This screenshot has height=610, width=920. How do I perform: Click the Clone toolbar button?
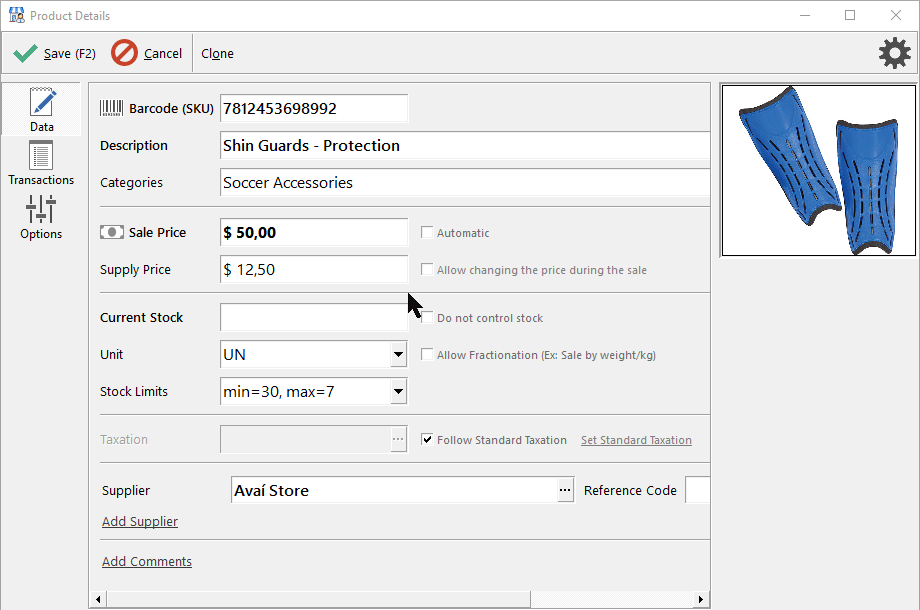click(x=217, y=53)
